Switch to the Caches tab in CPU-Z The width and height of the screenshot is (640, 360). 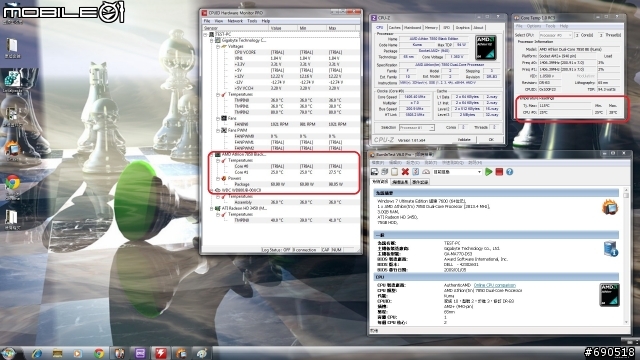[x=394, y=27]
